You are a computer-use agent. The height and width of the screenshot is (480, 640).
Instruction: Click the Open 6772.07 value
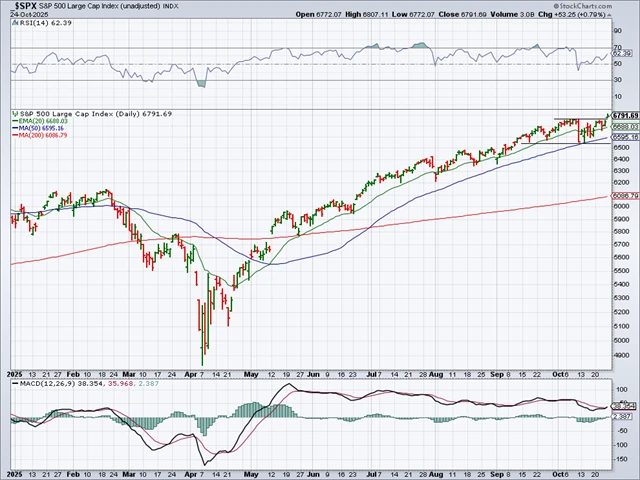point(318,15)
